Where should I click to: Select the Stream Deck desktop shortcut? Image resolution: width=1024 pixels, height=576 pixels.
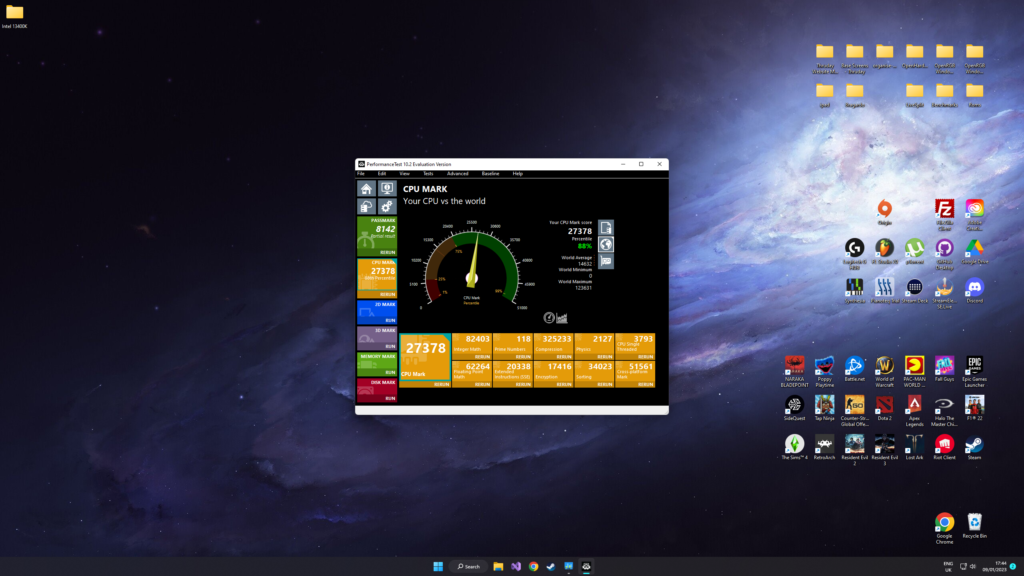tap(914, 291)
